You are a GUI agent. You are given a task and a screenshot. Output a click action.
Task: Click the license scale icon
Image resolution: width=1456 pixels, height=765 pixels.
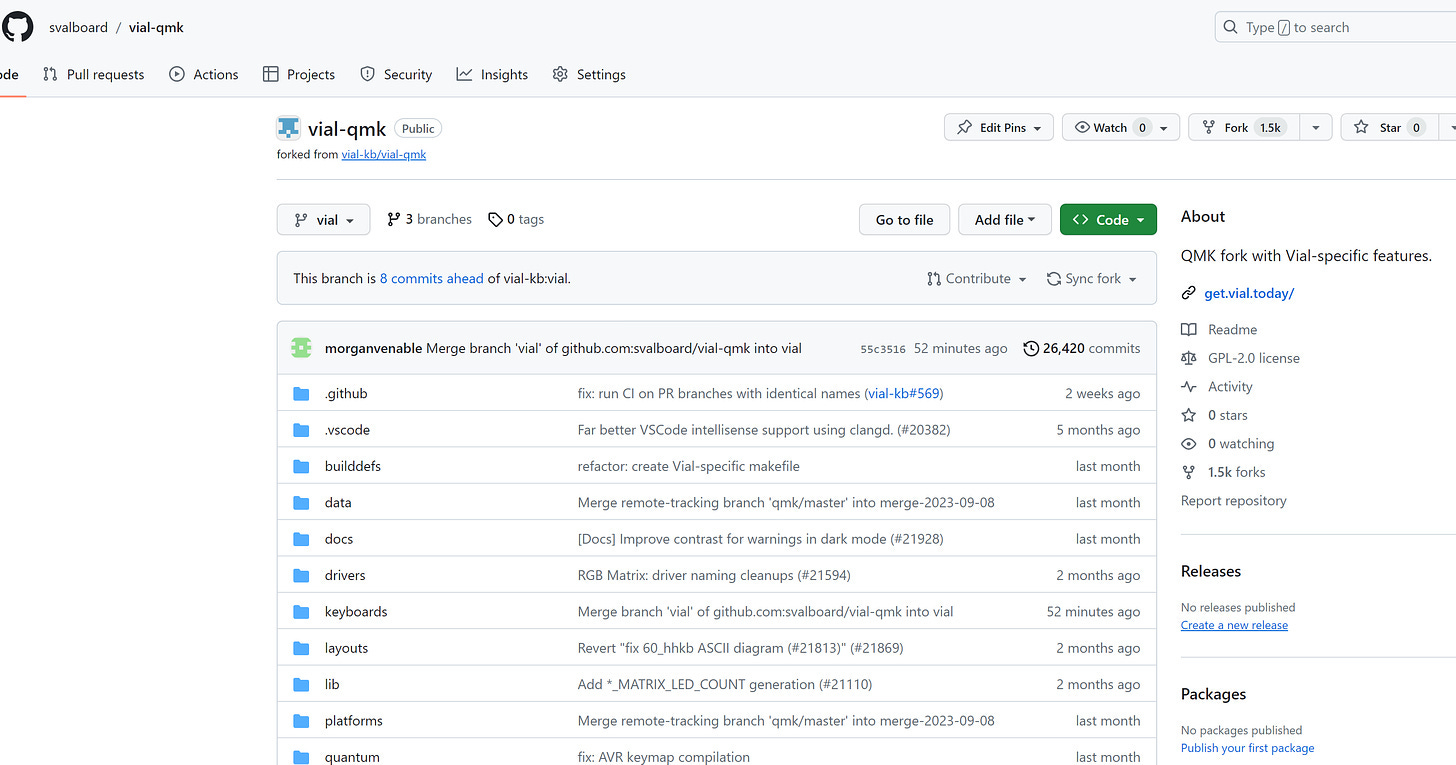(1188, 358)
